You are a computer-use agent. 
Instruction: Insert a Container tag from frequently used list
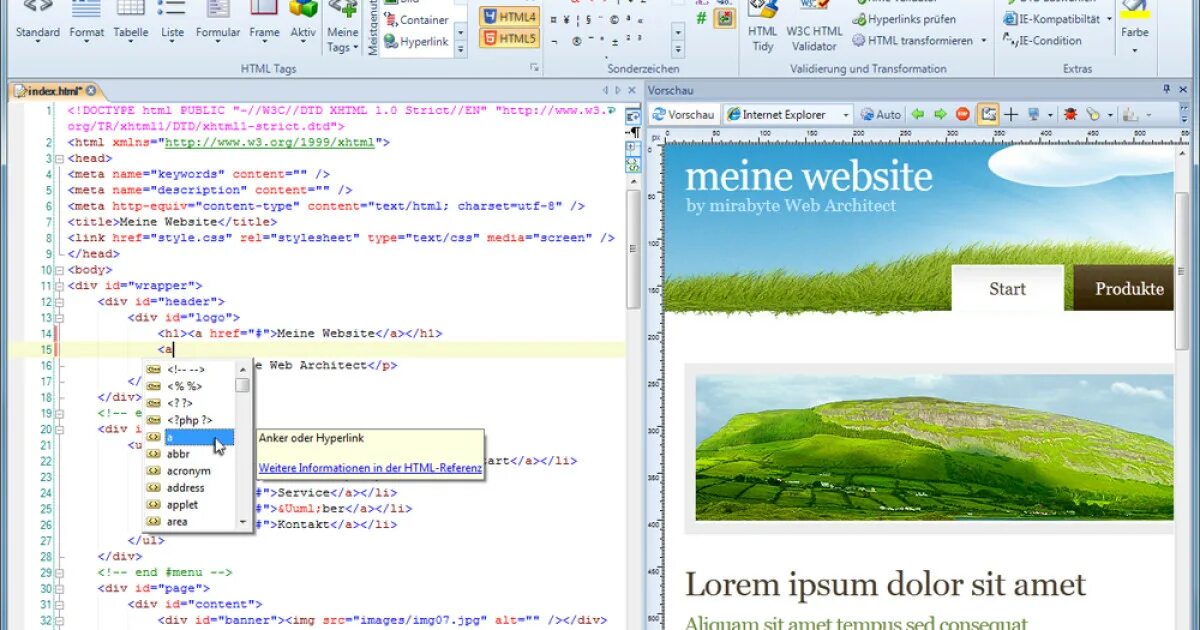click(x=418, y=20)
